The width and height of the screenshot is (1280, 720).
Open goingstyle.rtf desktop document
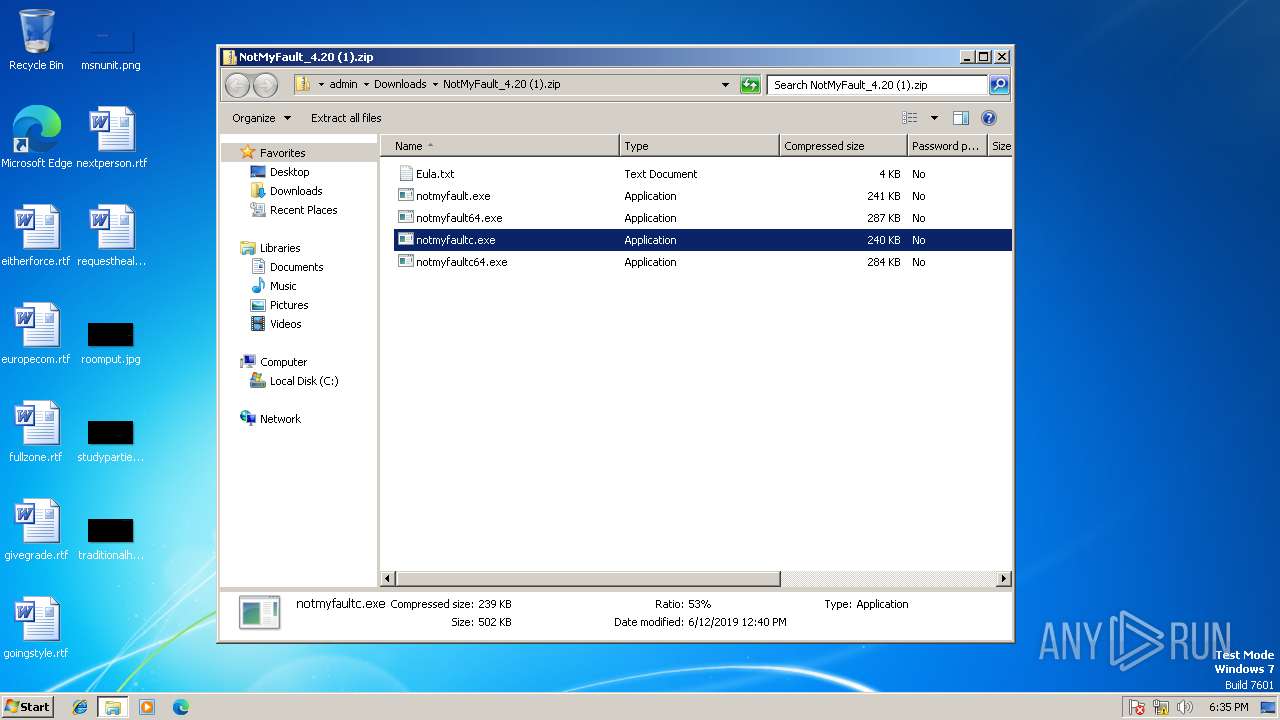click(36, 628)
